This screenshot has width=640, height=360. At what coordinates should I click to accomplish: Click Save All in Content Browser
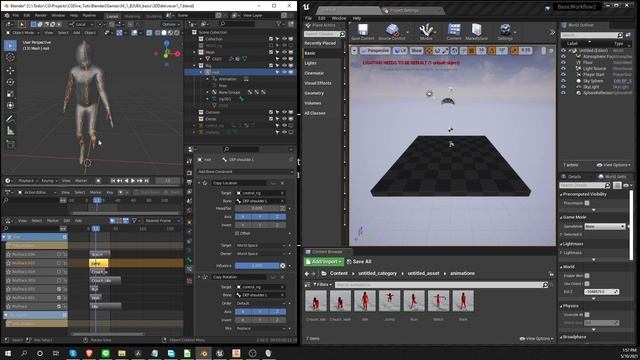[359, 262]
